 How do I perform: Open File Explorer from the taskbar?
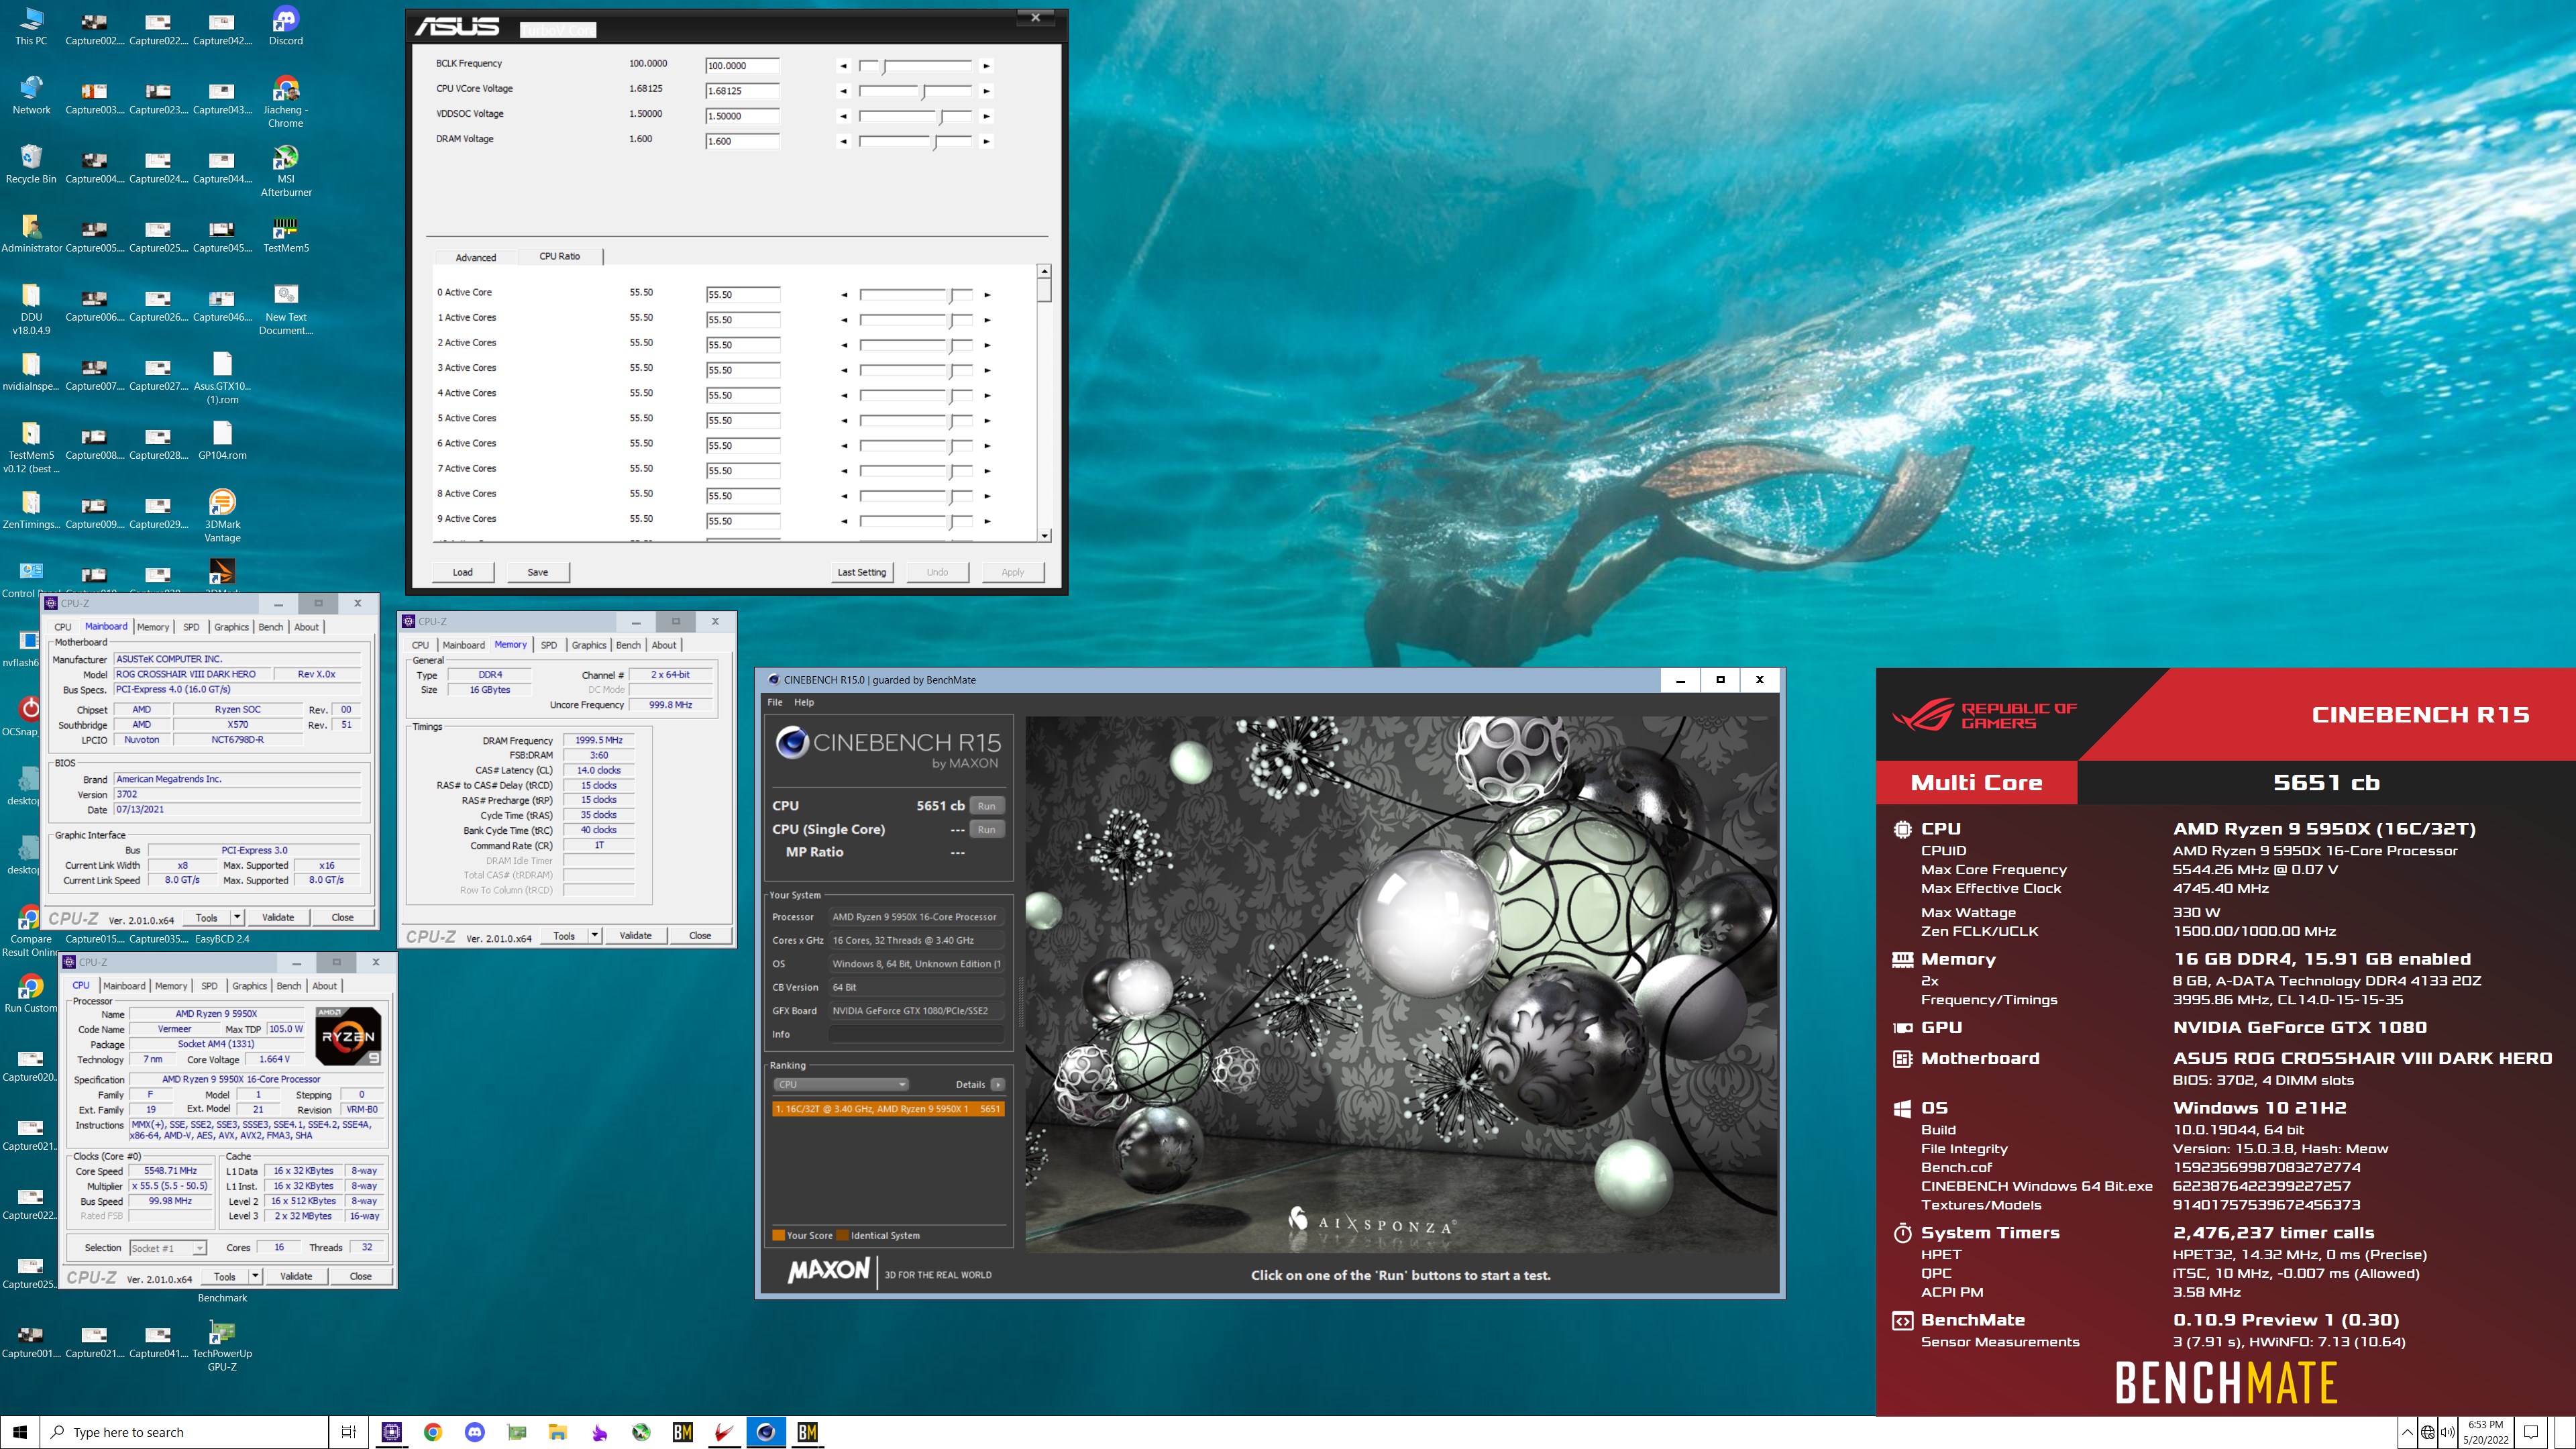[x=558, y=1432]
